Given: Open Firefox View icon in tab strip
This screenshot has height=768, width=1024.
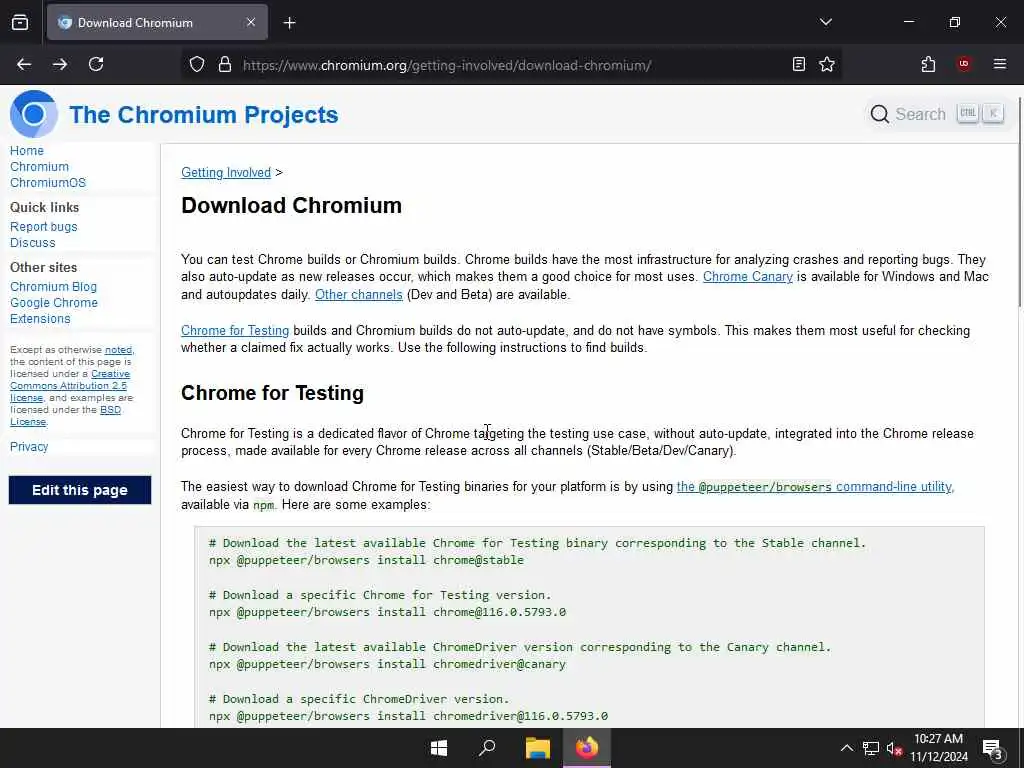Looking at the screenshot, I should pos(20,22).
